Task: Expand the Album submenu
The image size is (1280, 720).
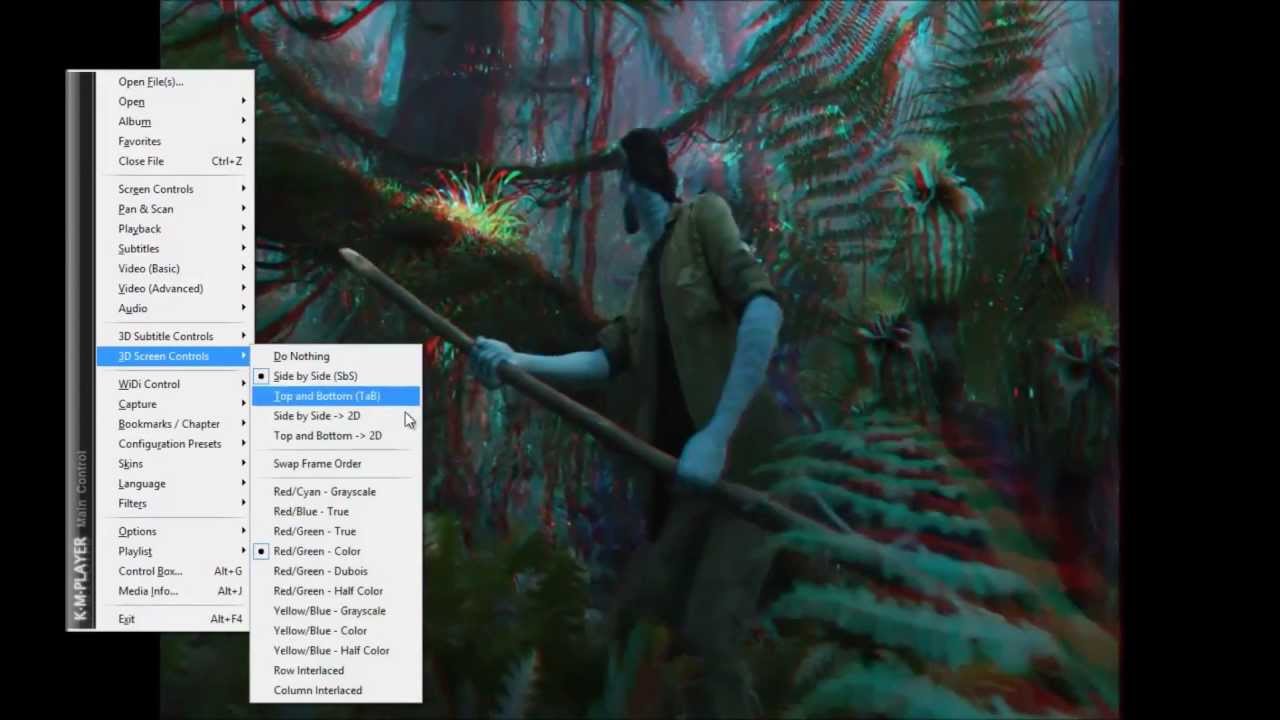Action: click(174, 122)
